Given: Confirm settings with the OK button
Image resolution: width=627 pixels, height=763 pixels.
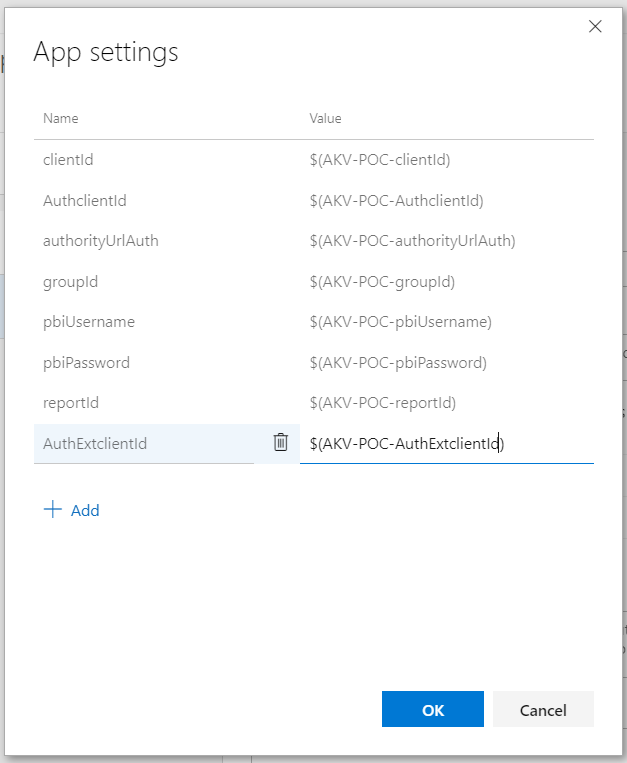Looking at the screenshot, I should click(x=432, y=709).
